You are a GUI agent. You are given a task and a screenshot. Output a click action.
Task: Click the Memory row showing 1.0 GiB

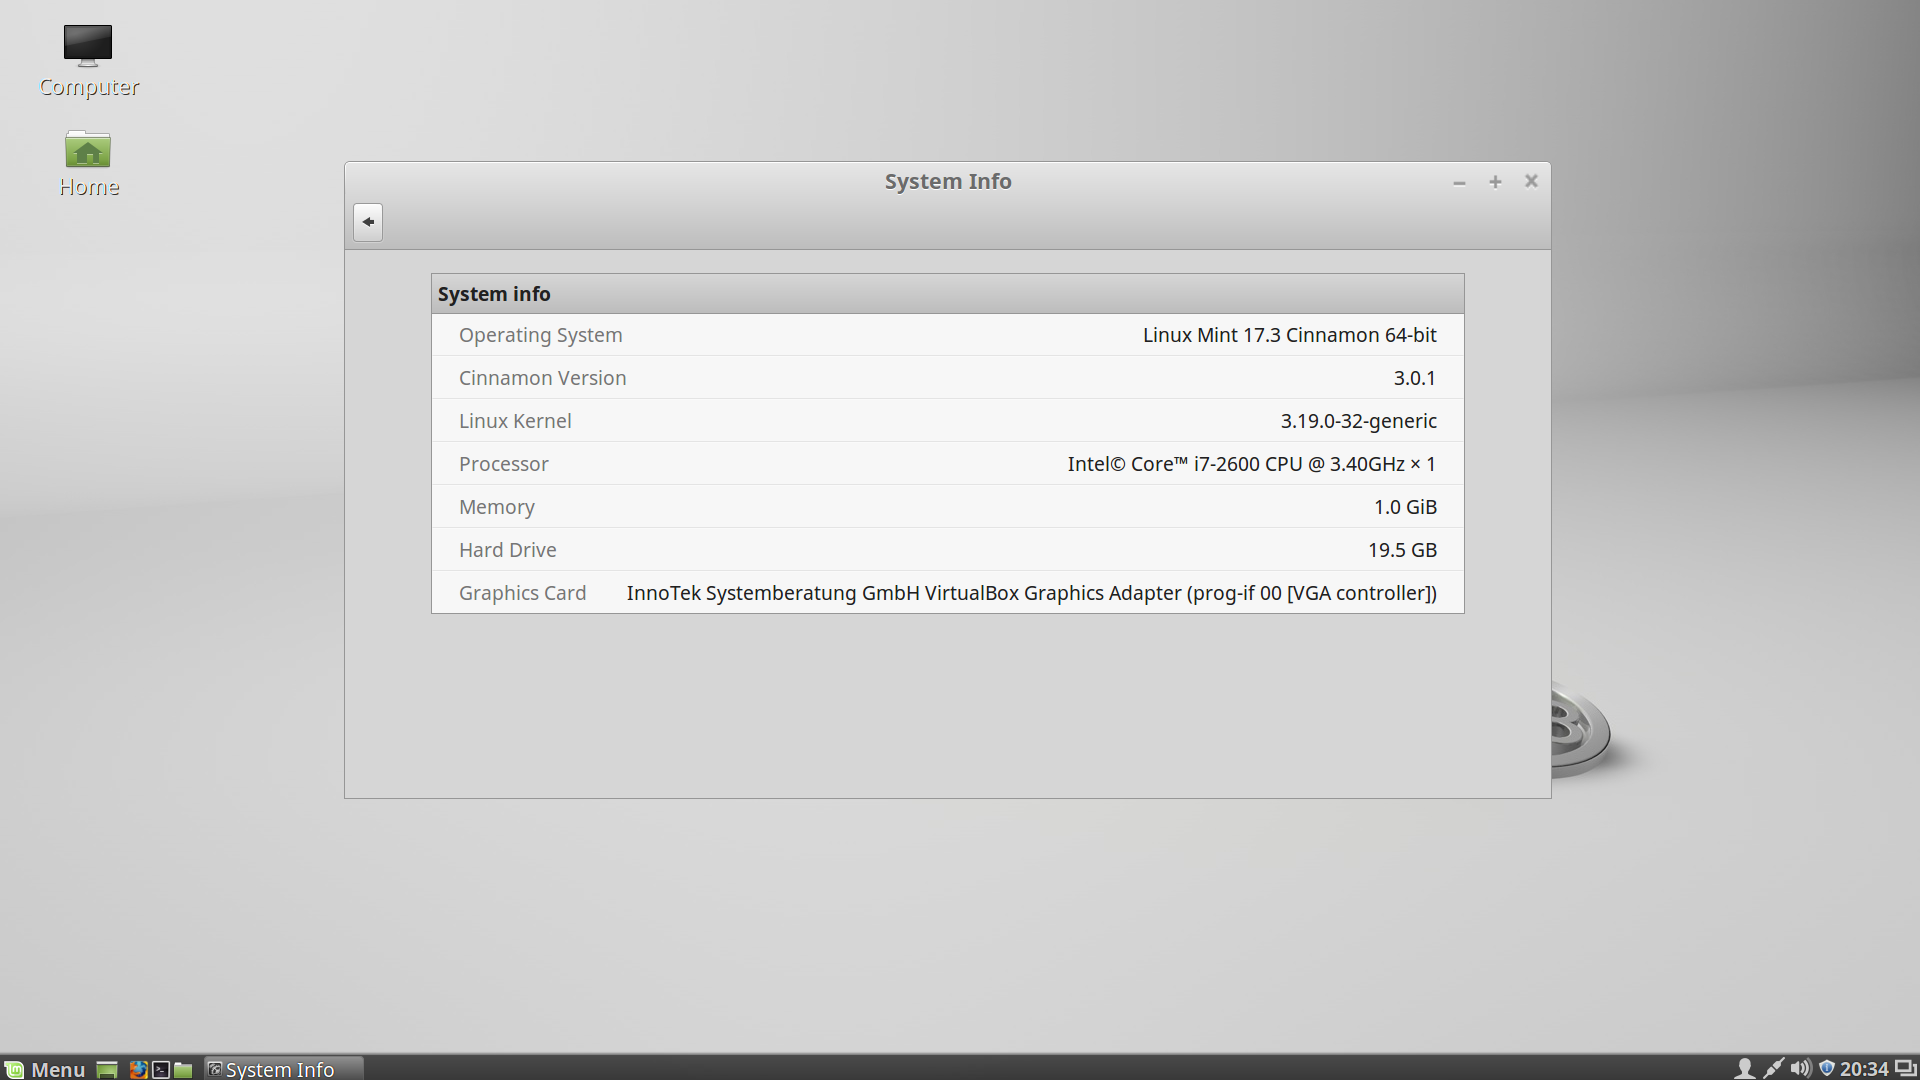click(947, 506)
